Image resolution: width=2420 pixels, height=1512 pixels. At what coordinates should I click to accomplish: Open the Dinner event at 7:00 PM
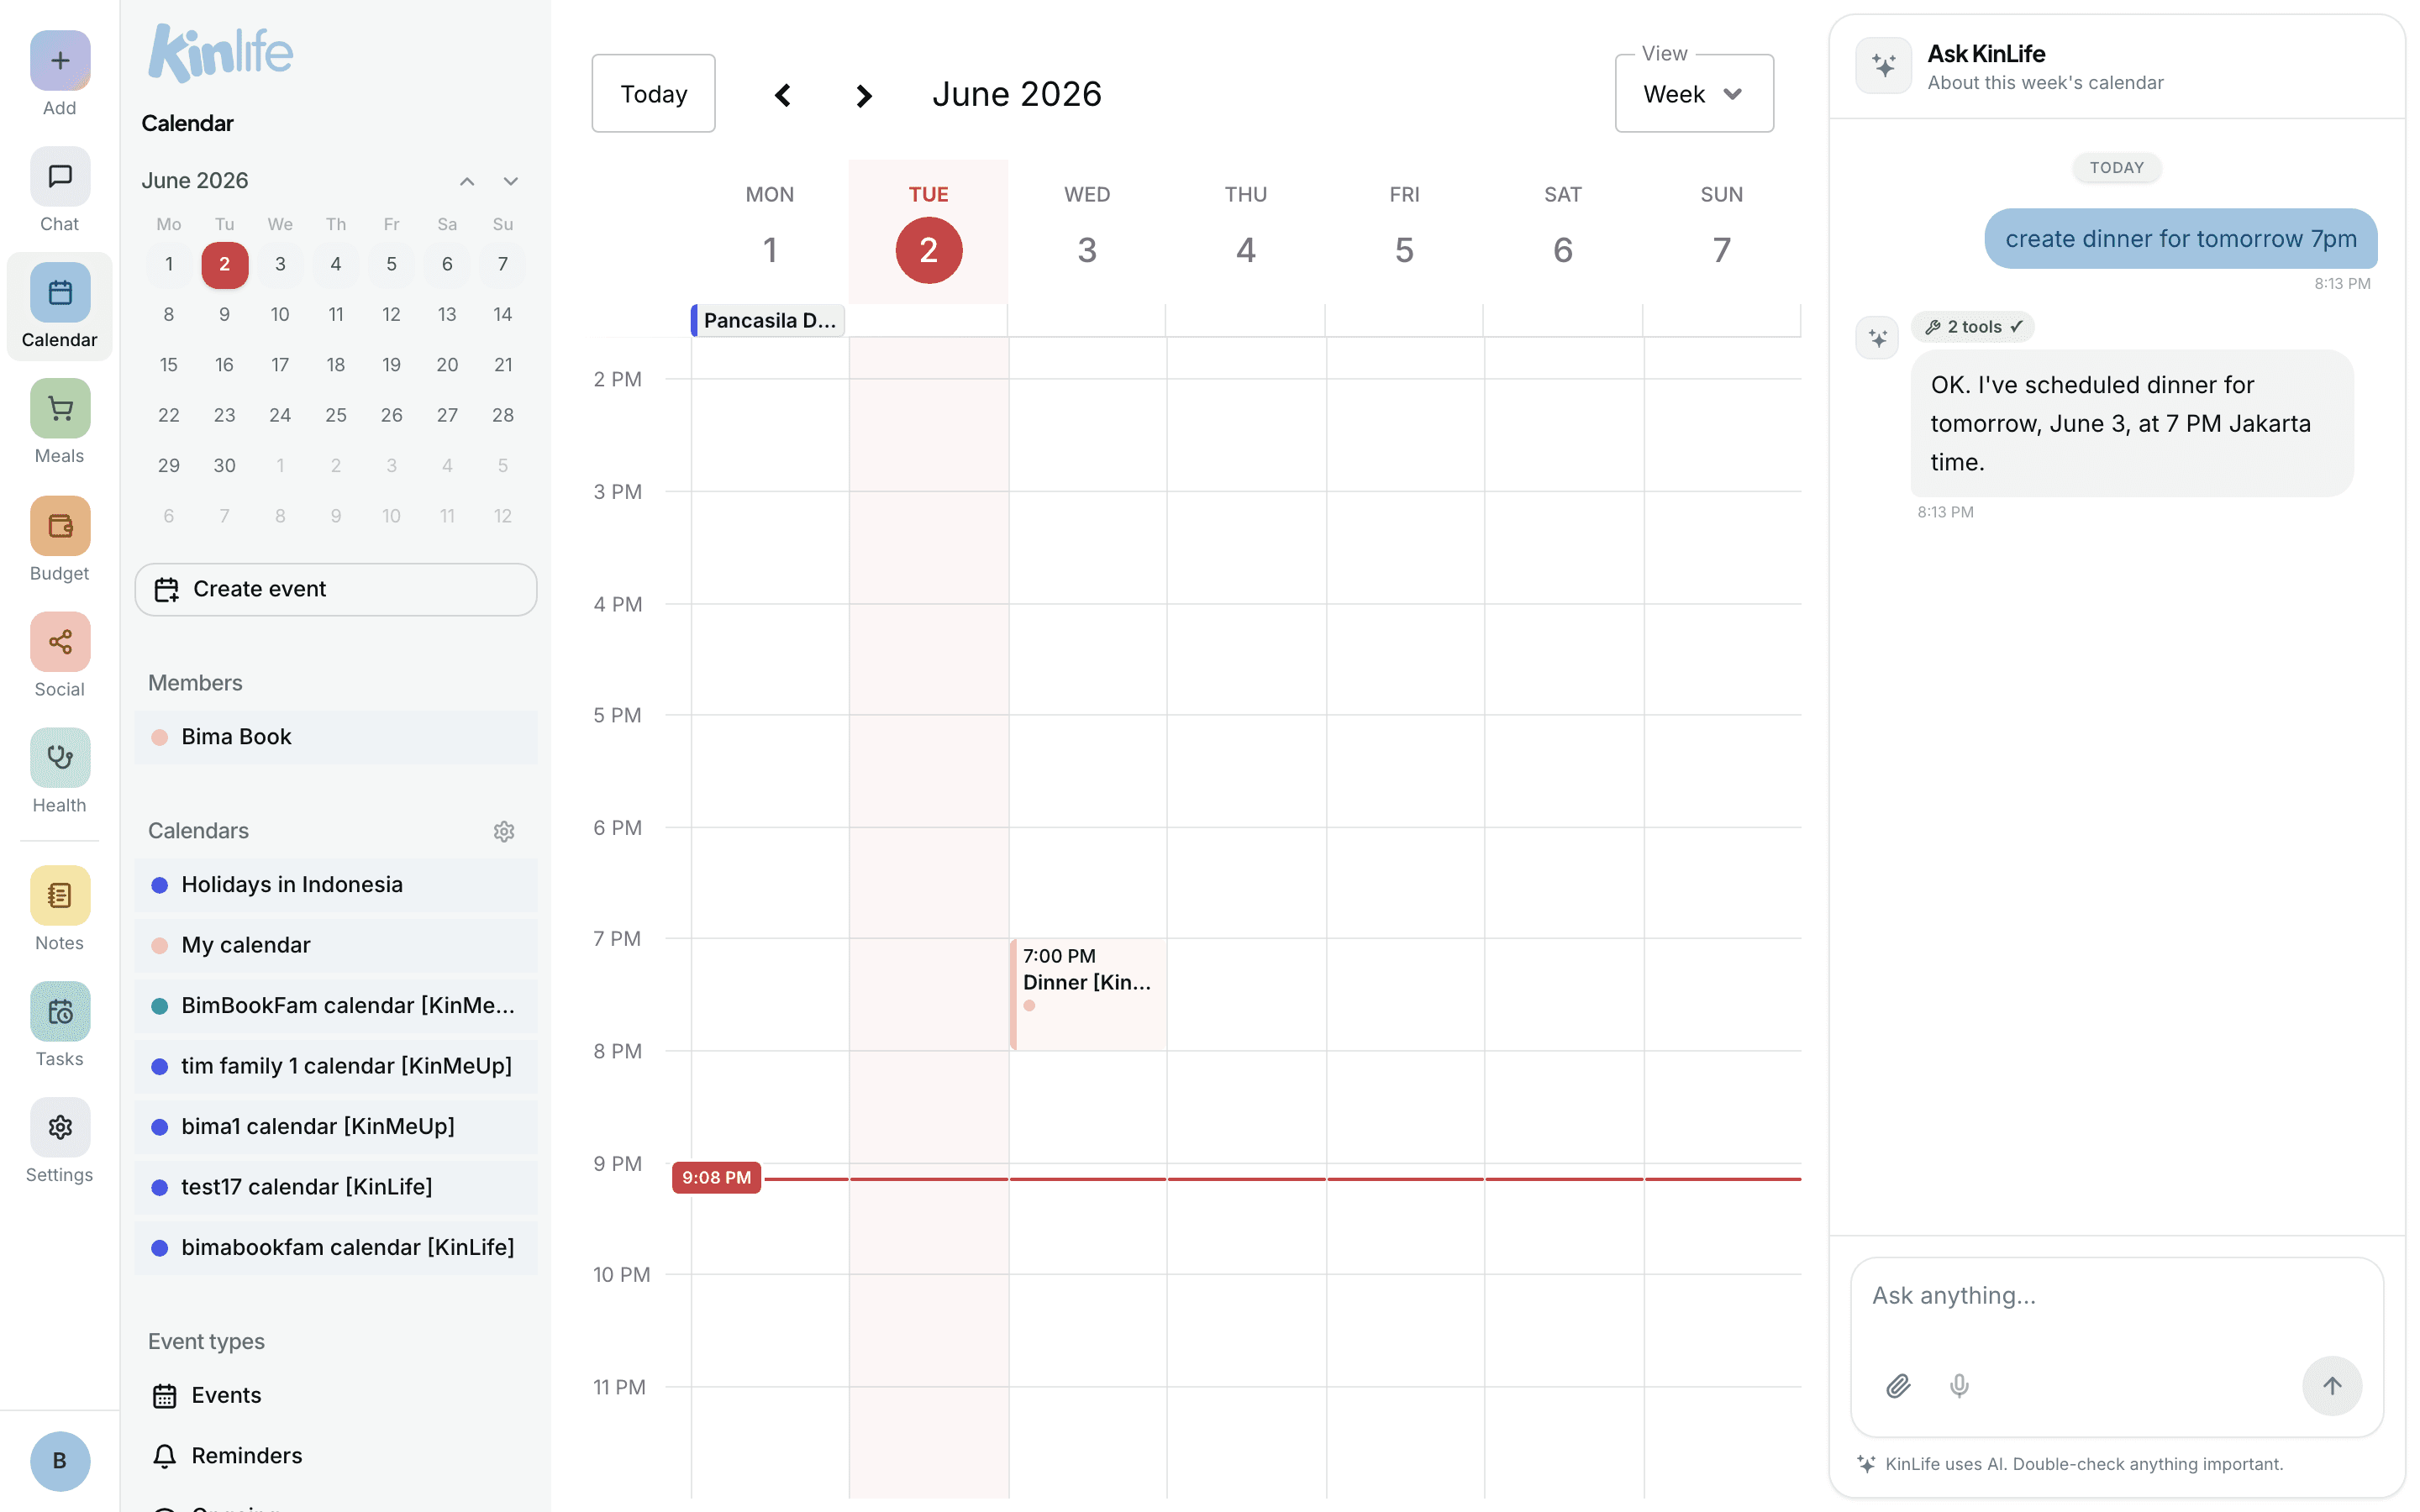[x=1088, y=994]
